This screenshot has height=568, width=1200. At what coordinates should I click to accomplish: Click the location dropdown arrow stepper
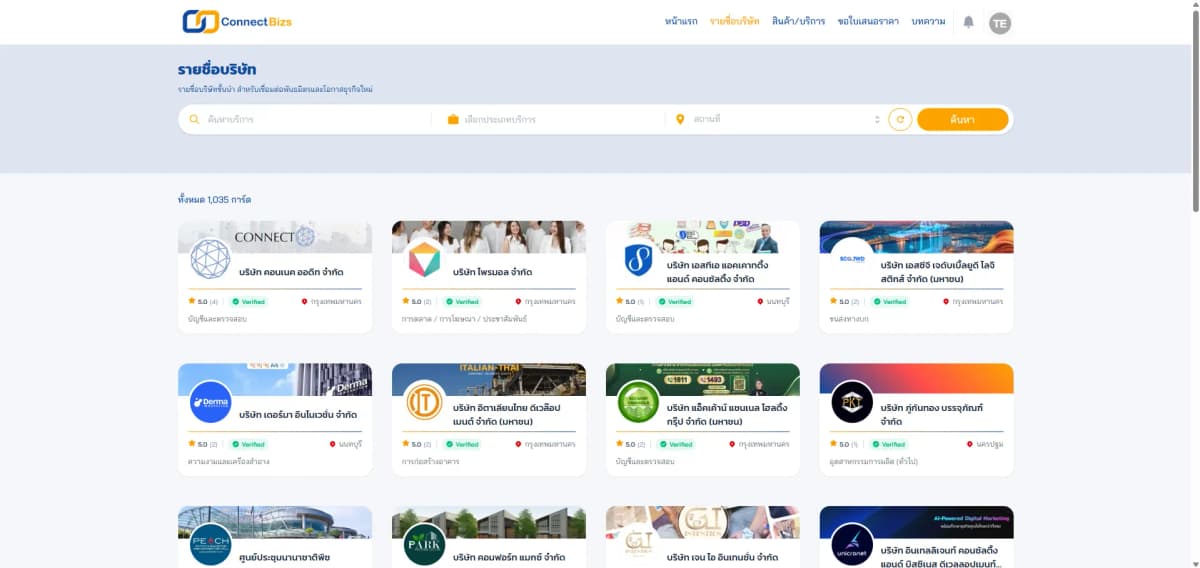point(877,119)
